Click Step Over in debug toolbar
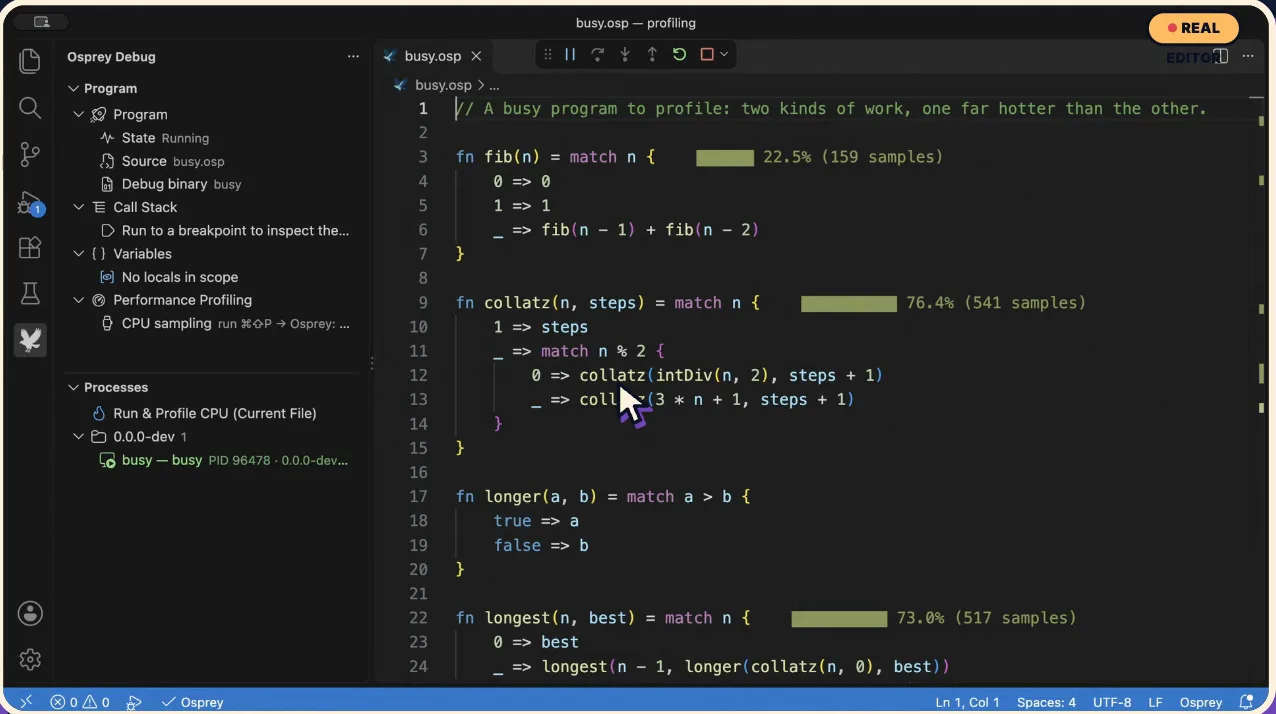The width and height of the screenshot is (1276, 714). pyautogui.click(x=597, y=55)
